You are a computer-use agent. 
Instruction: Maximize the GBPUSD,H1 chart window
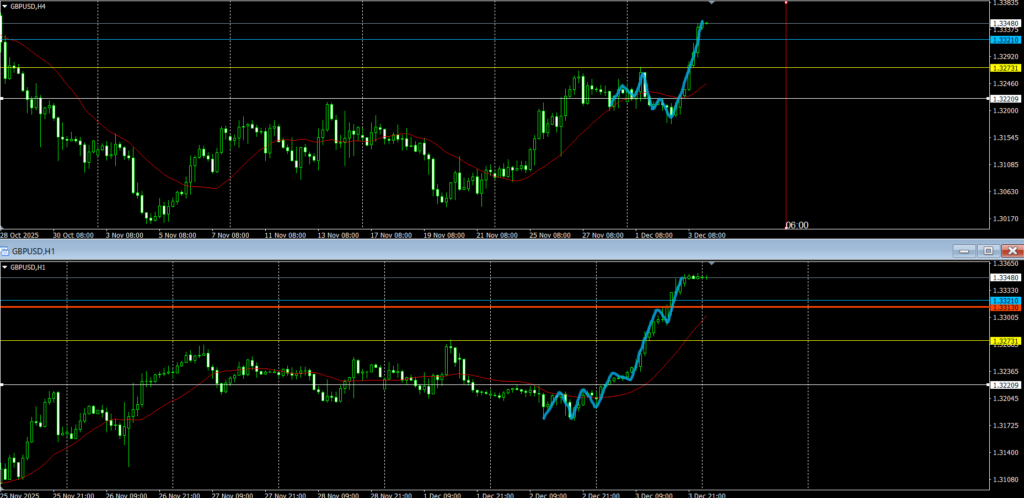click(988, 250)
